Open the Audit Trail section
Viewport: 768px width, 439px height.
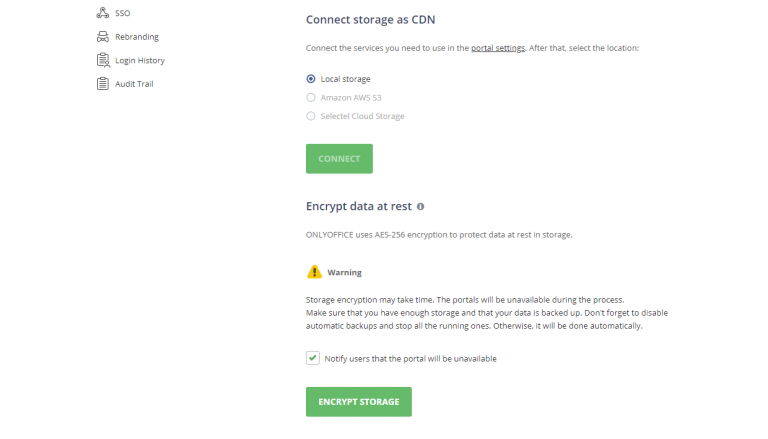click(134, 84)
